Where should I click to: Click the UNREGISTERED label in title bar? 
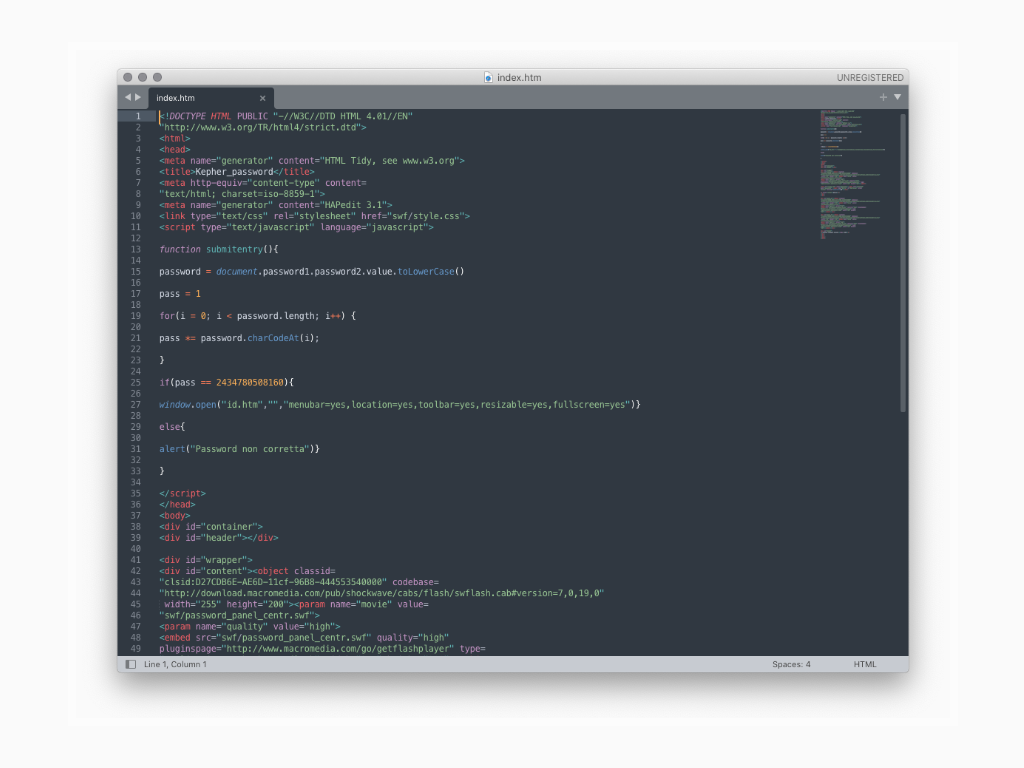coord(870,78)
